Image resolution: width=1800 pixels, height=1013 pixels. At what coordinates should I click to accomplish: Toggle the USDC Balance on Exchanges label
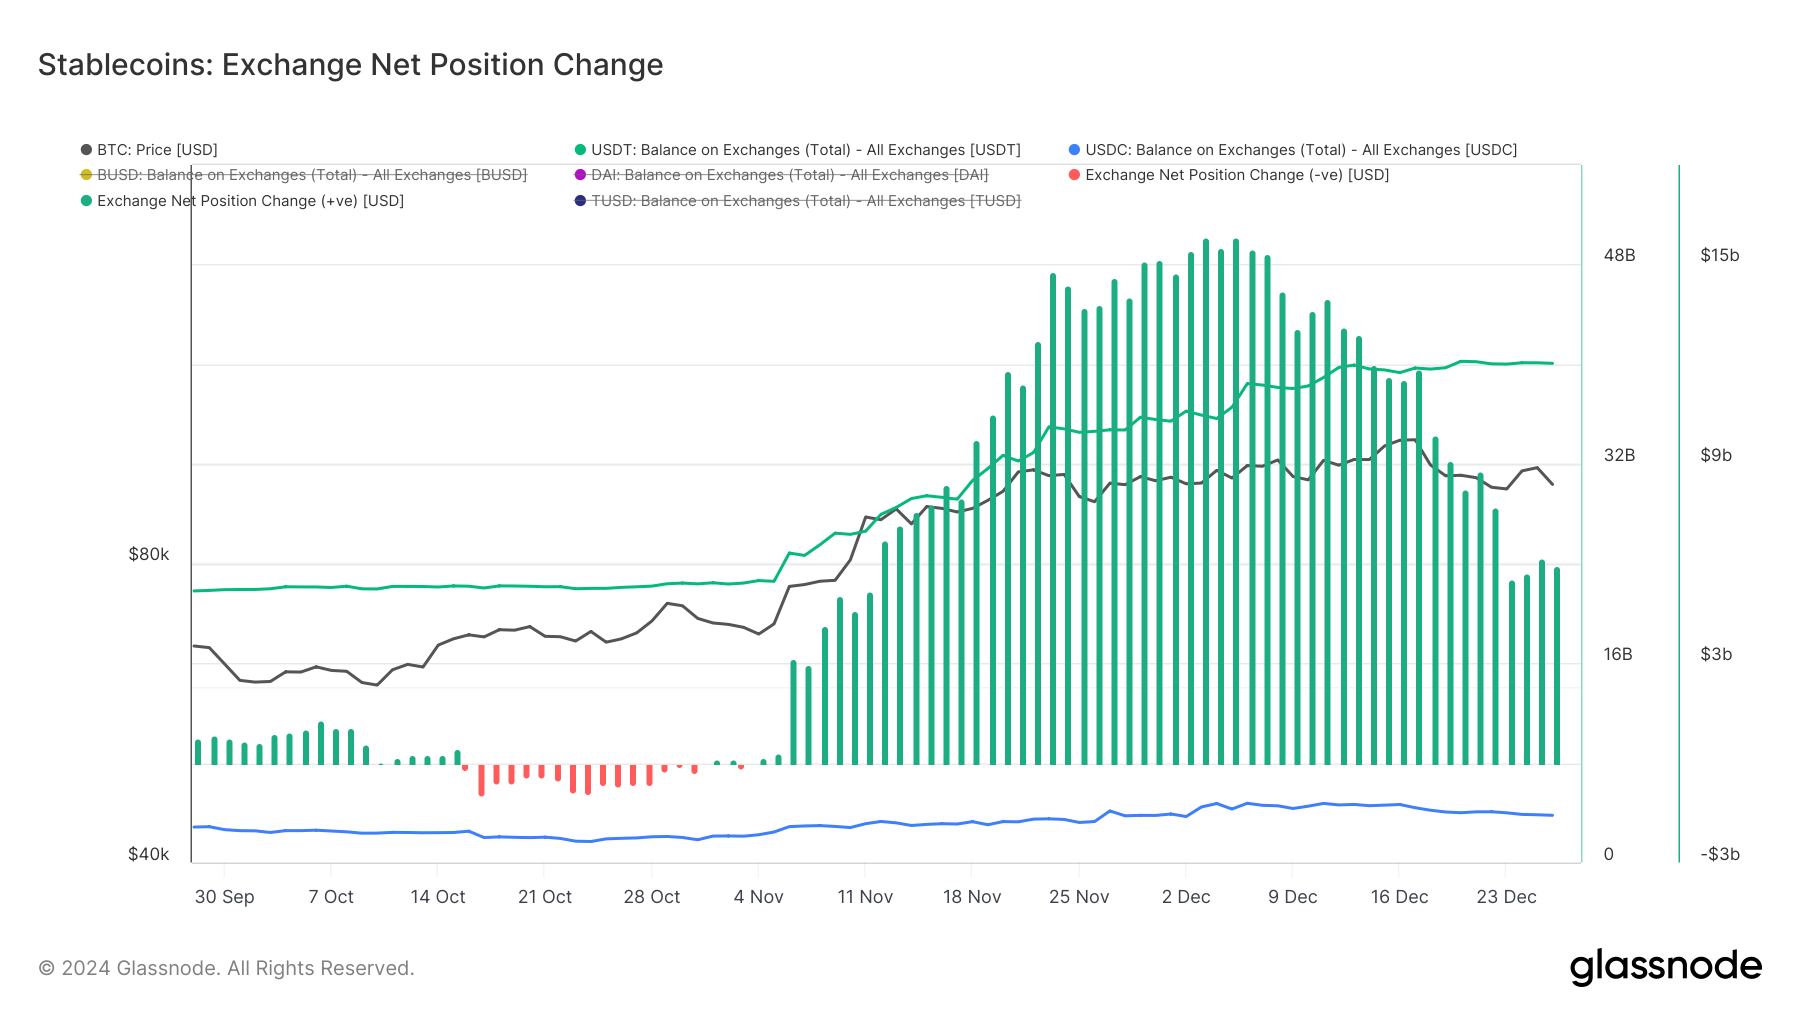(x=1300, y=150)
